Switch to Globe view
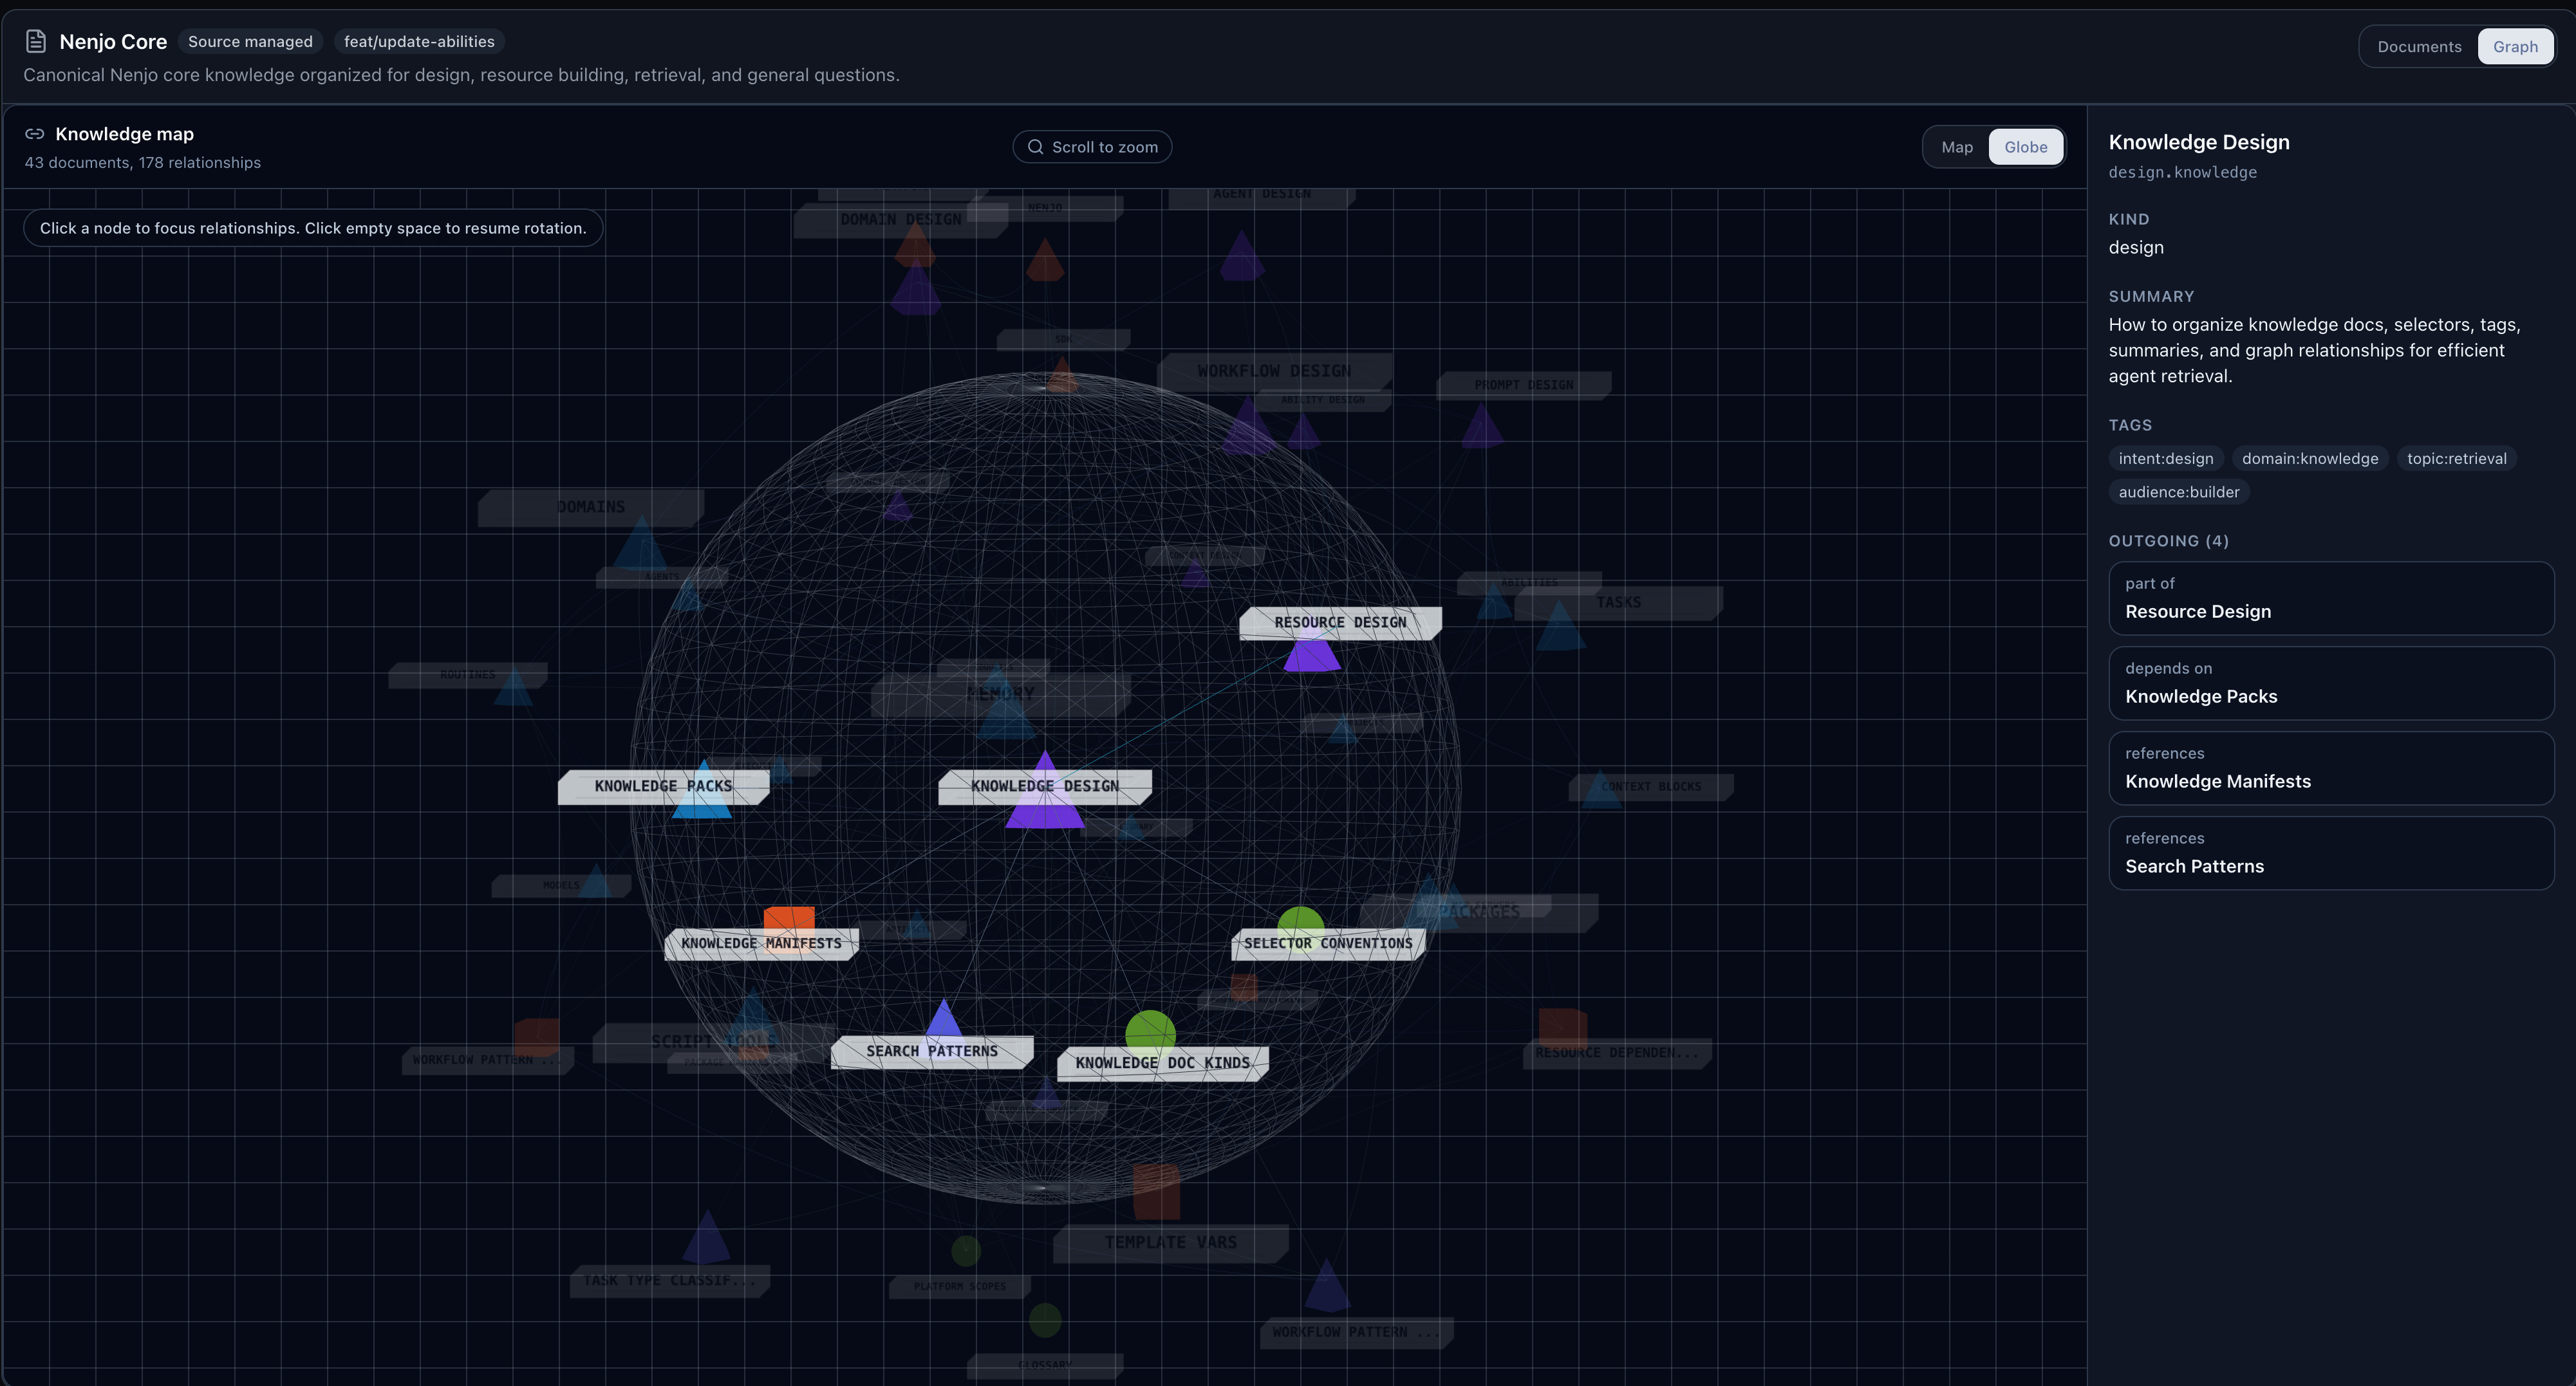The height and width of the screenshot is (1386, 2576). coord(2025,147)
